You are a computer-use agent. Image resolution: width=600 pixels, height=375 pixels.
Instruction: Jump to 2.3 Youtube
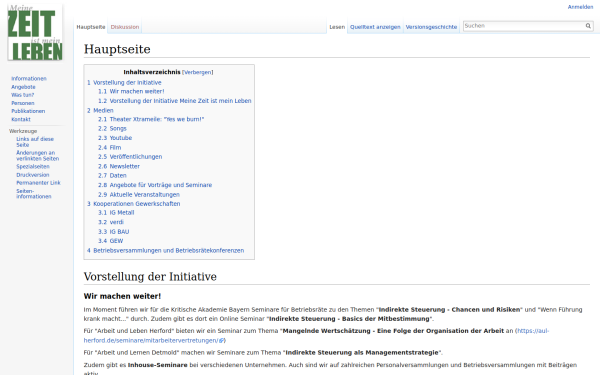pos(115,138)
